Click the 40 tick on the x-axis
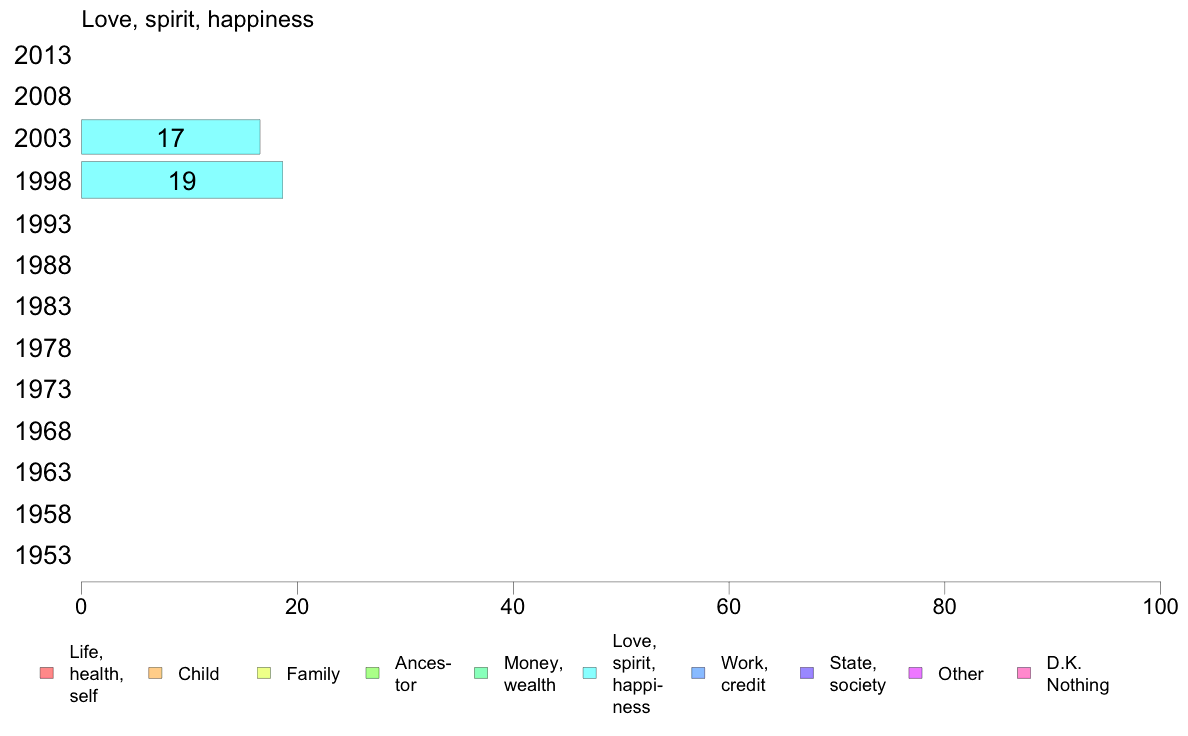 click(513, 606)
